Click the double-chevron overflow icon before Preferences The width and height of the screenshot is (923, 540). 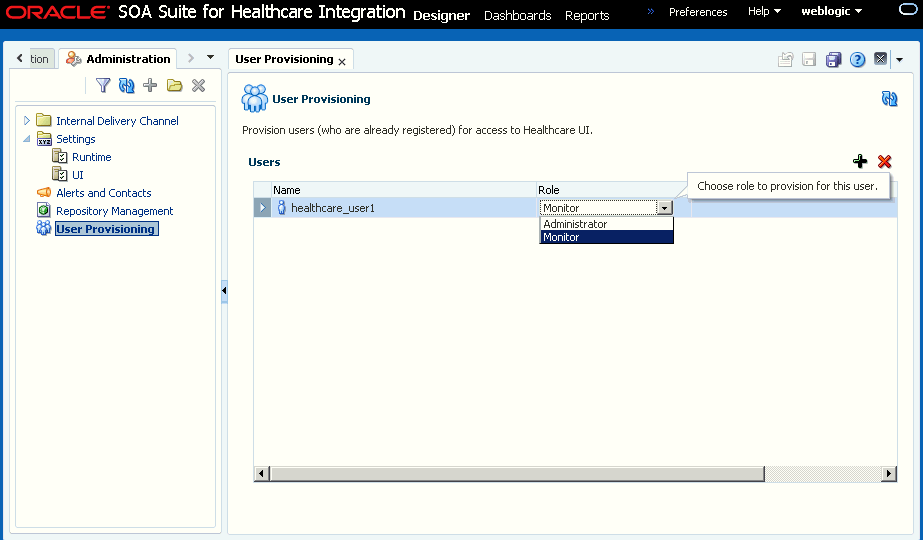tap(650, 11)
